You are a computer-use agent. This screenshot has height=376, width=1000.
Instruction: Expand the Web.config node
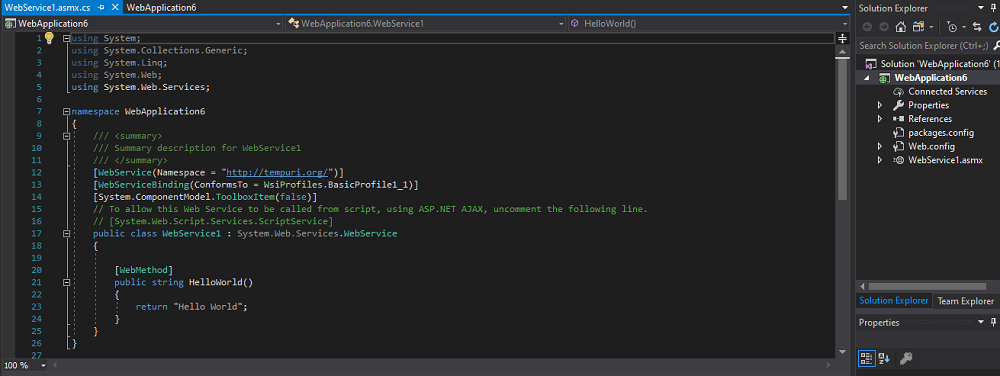pyautogui.click(x=879, y=147)
